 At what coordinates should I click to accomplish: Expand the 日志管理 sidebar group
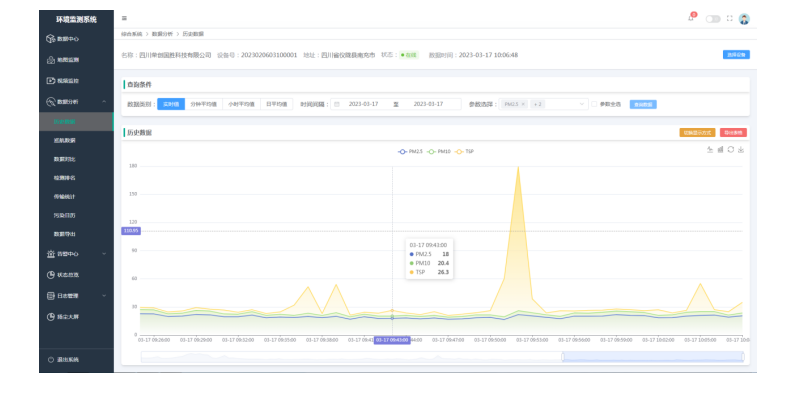point(76,296)
